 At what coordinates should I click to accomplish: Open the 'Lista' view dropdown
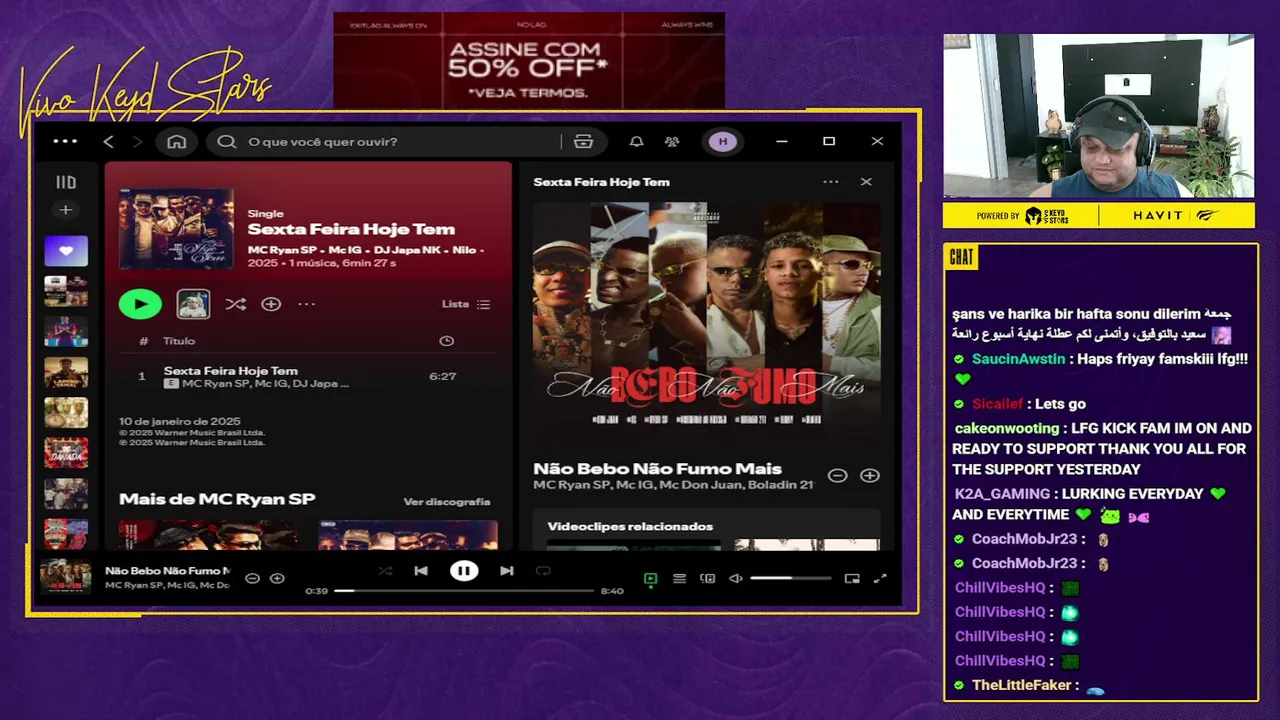coord(466,304)
